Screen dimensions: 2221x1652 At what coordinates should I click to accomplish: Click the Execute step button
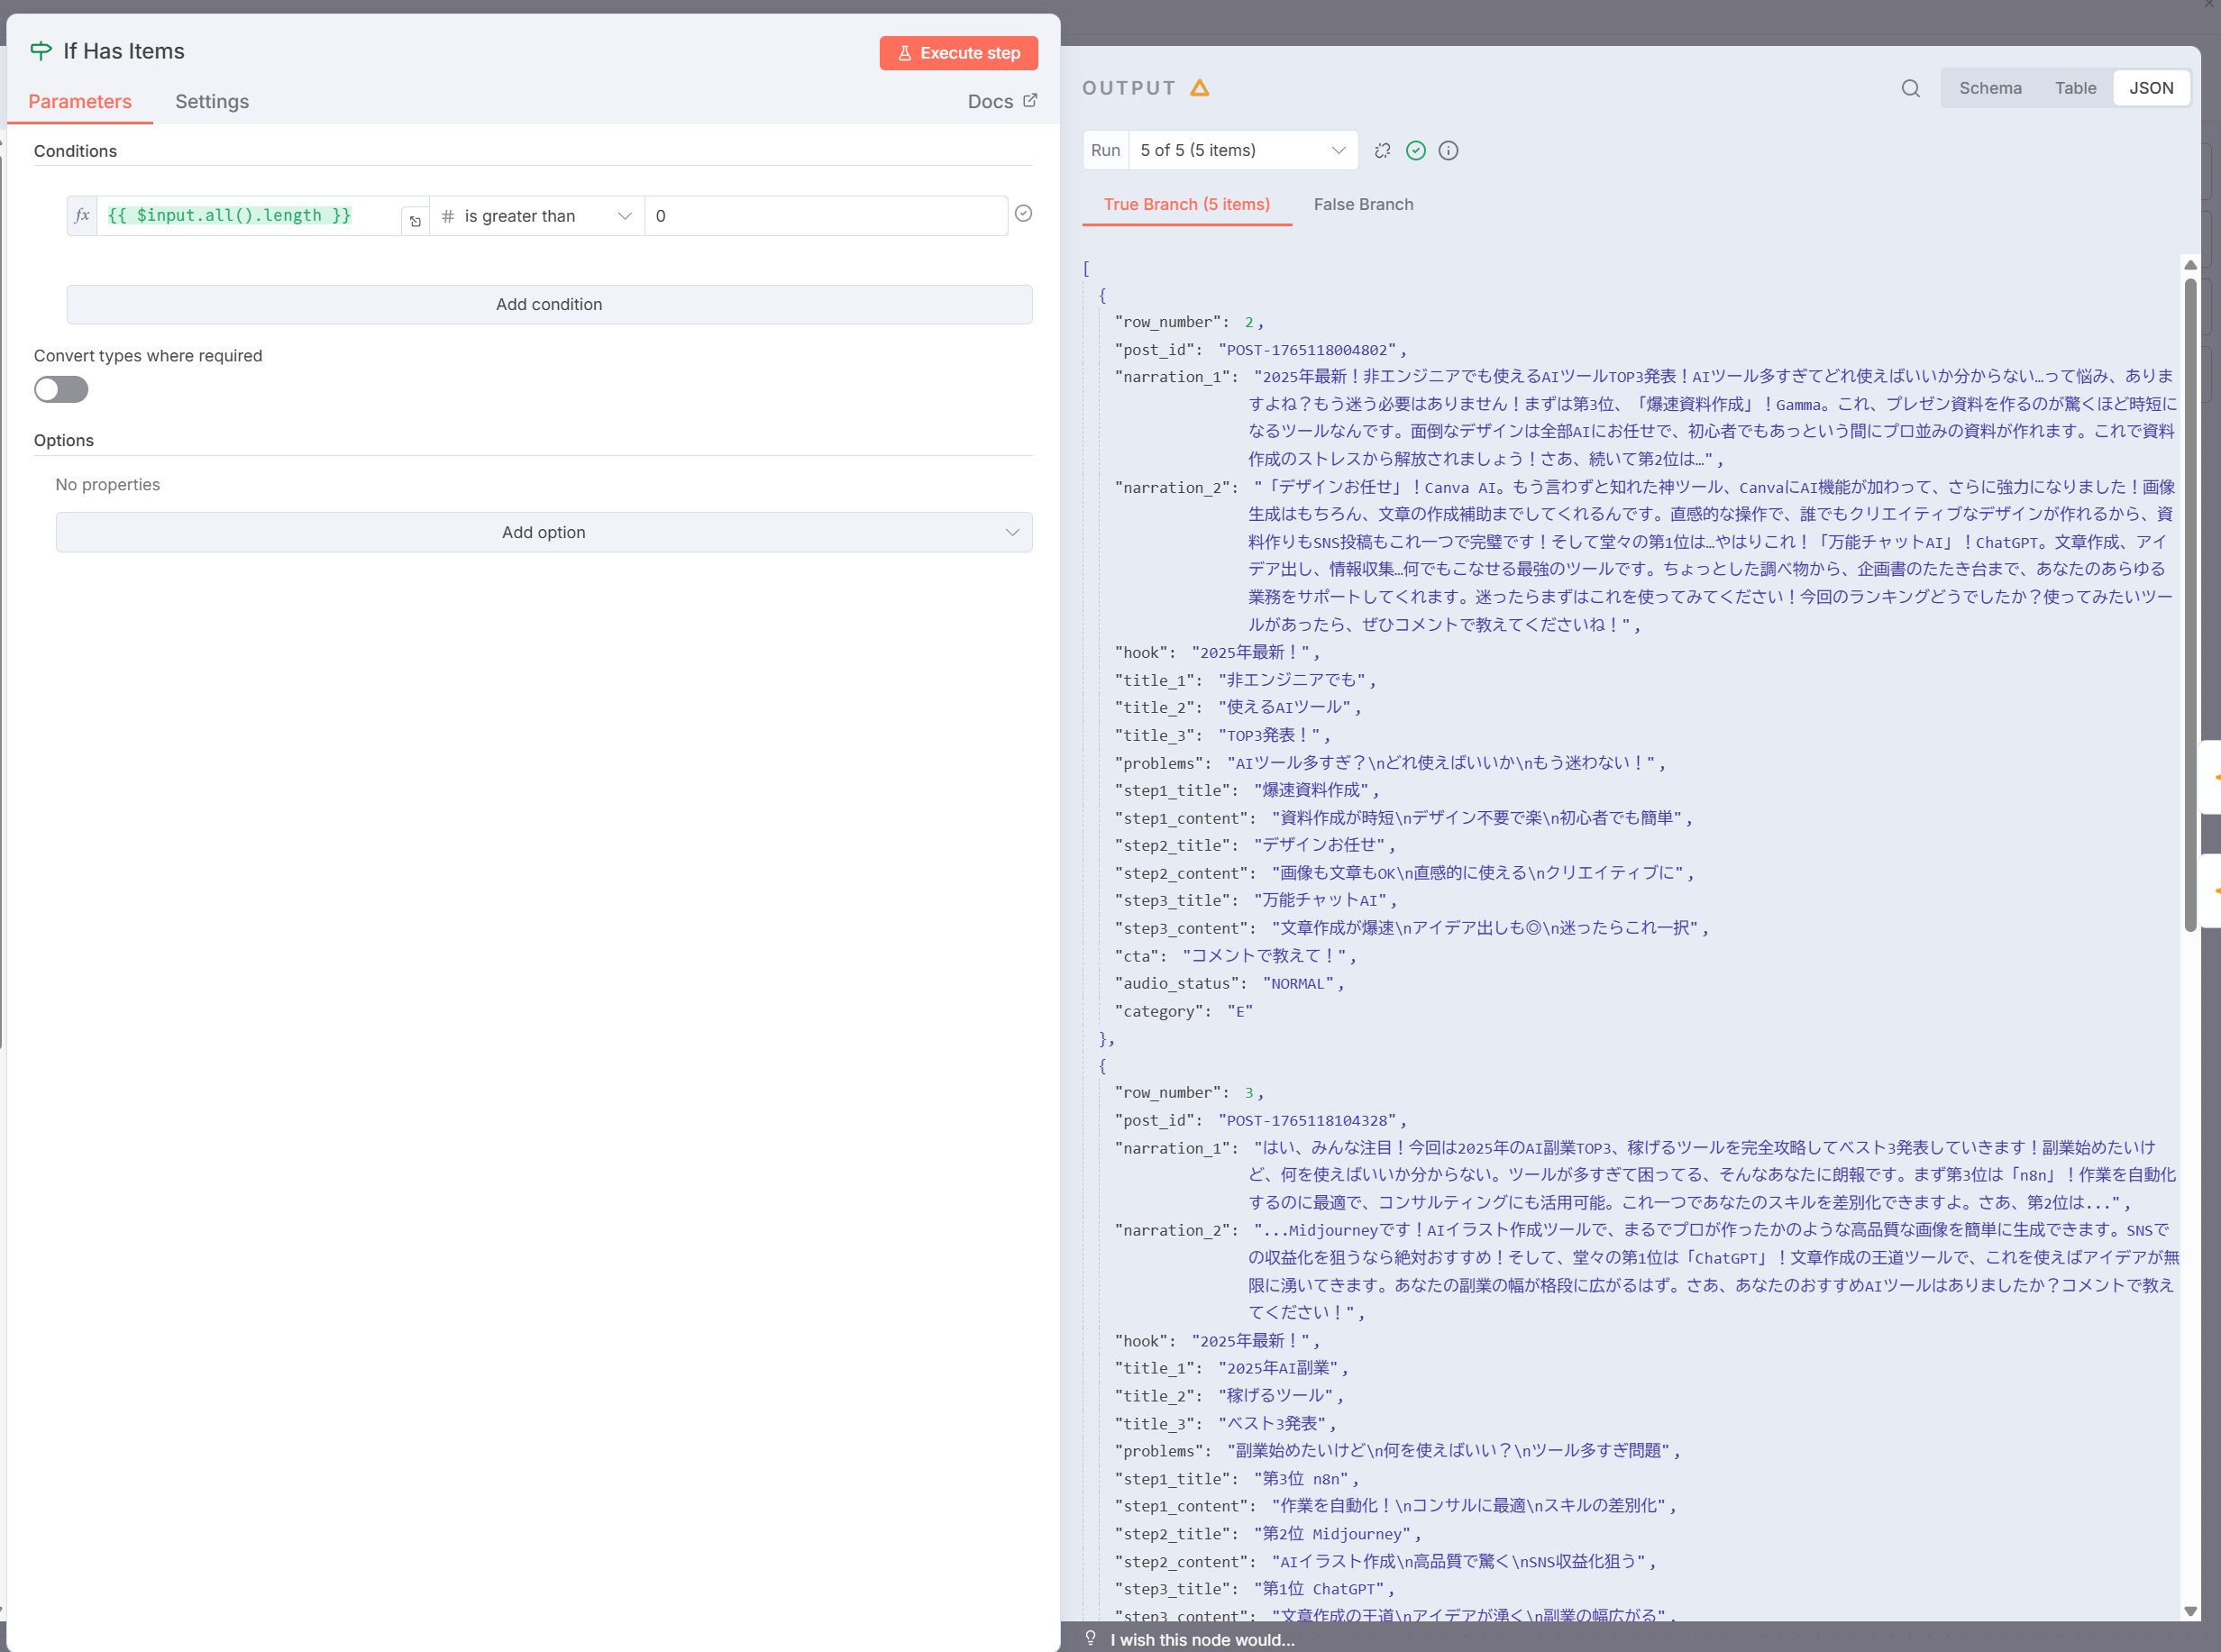click(958, 53)
